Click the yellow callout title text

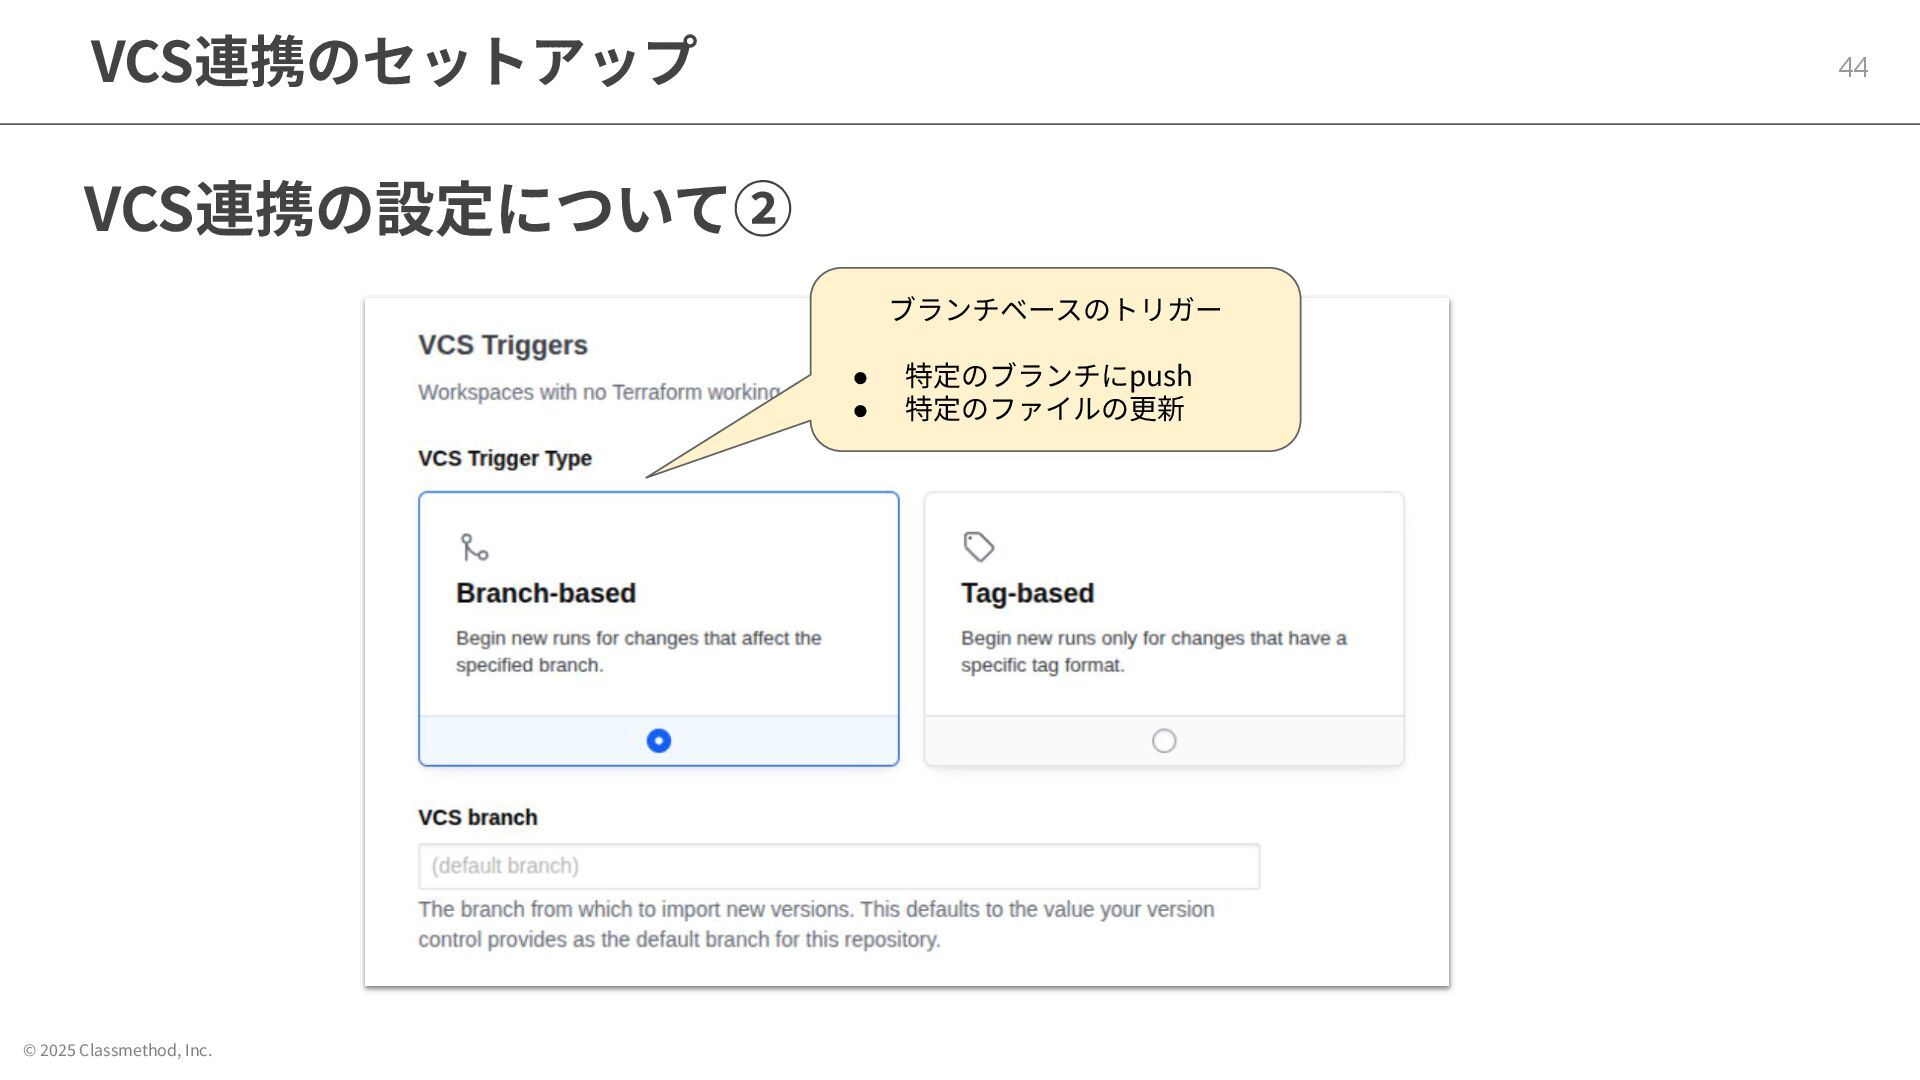pos(1055,309)
